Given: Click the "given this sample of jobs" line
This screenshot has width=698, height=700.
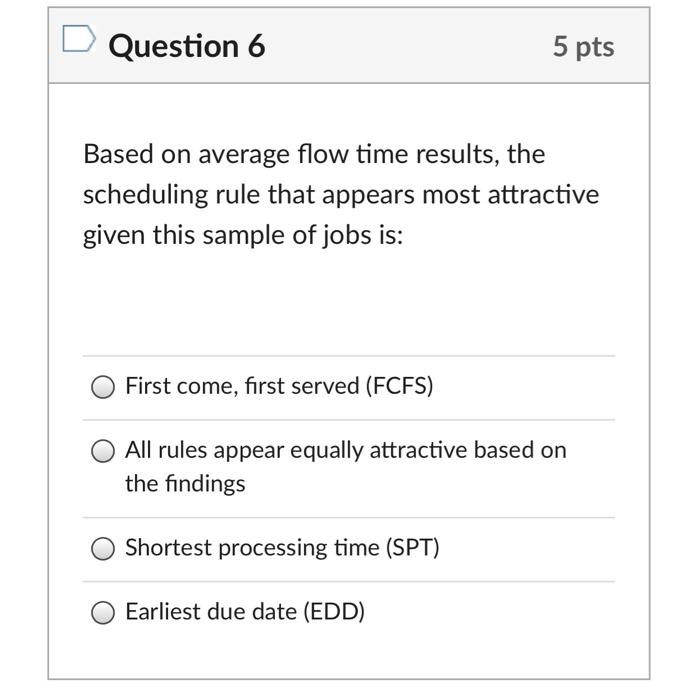Looking at the screenshot, I should [243, 237].
